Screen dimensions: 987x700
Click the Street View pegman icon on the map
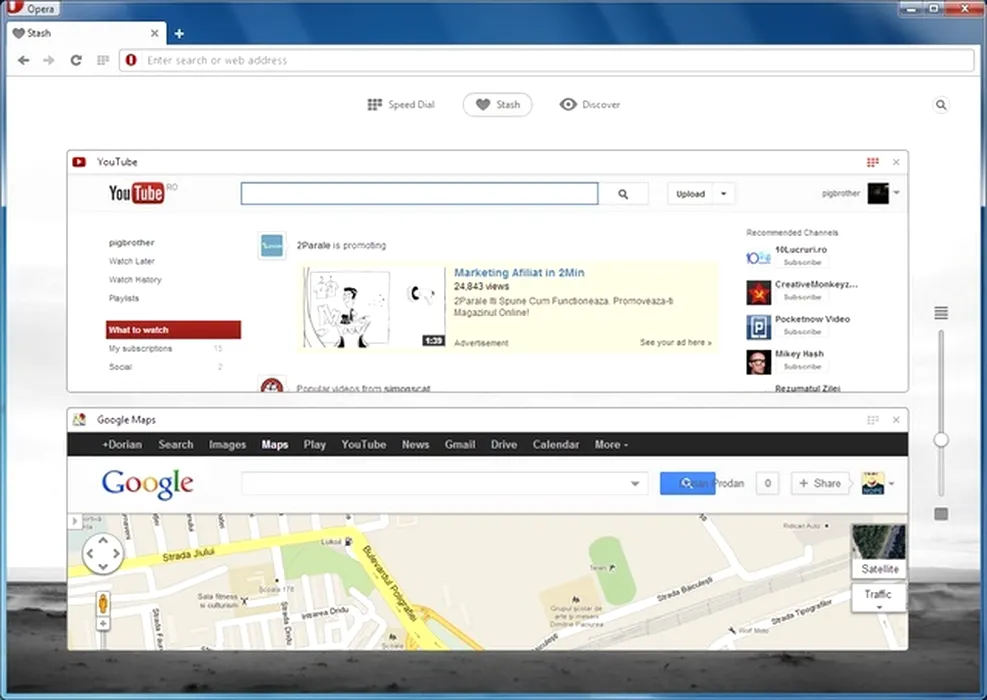pos(102,603)
